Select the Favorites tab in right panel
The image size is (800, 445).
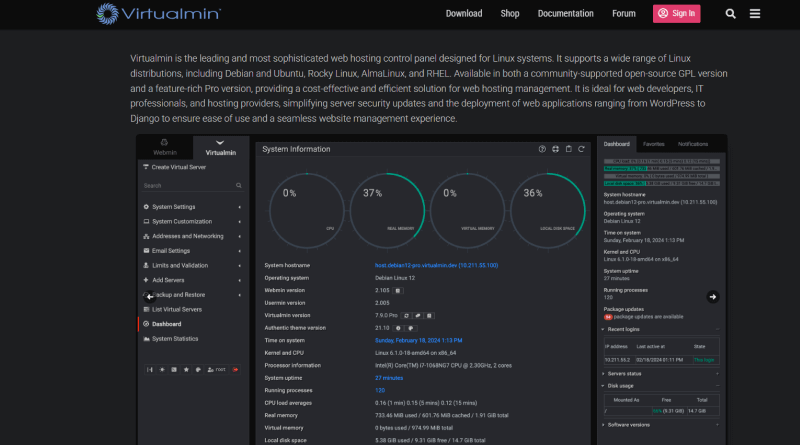(654, 144)
